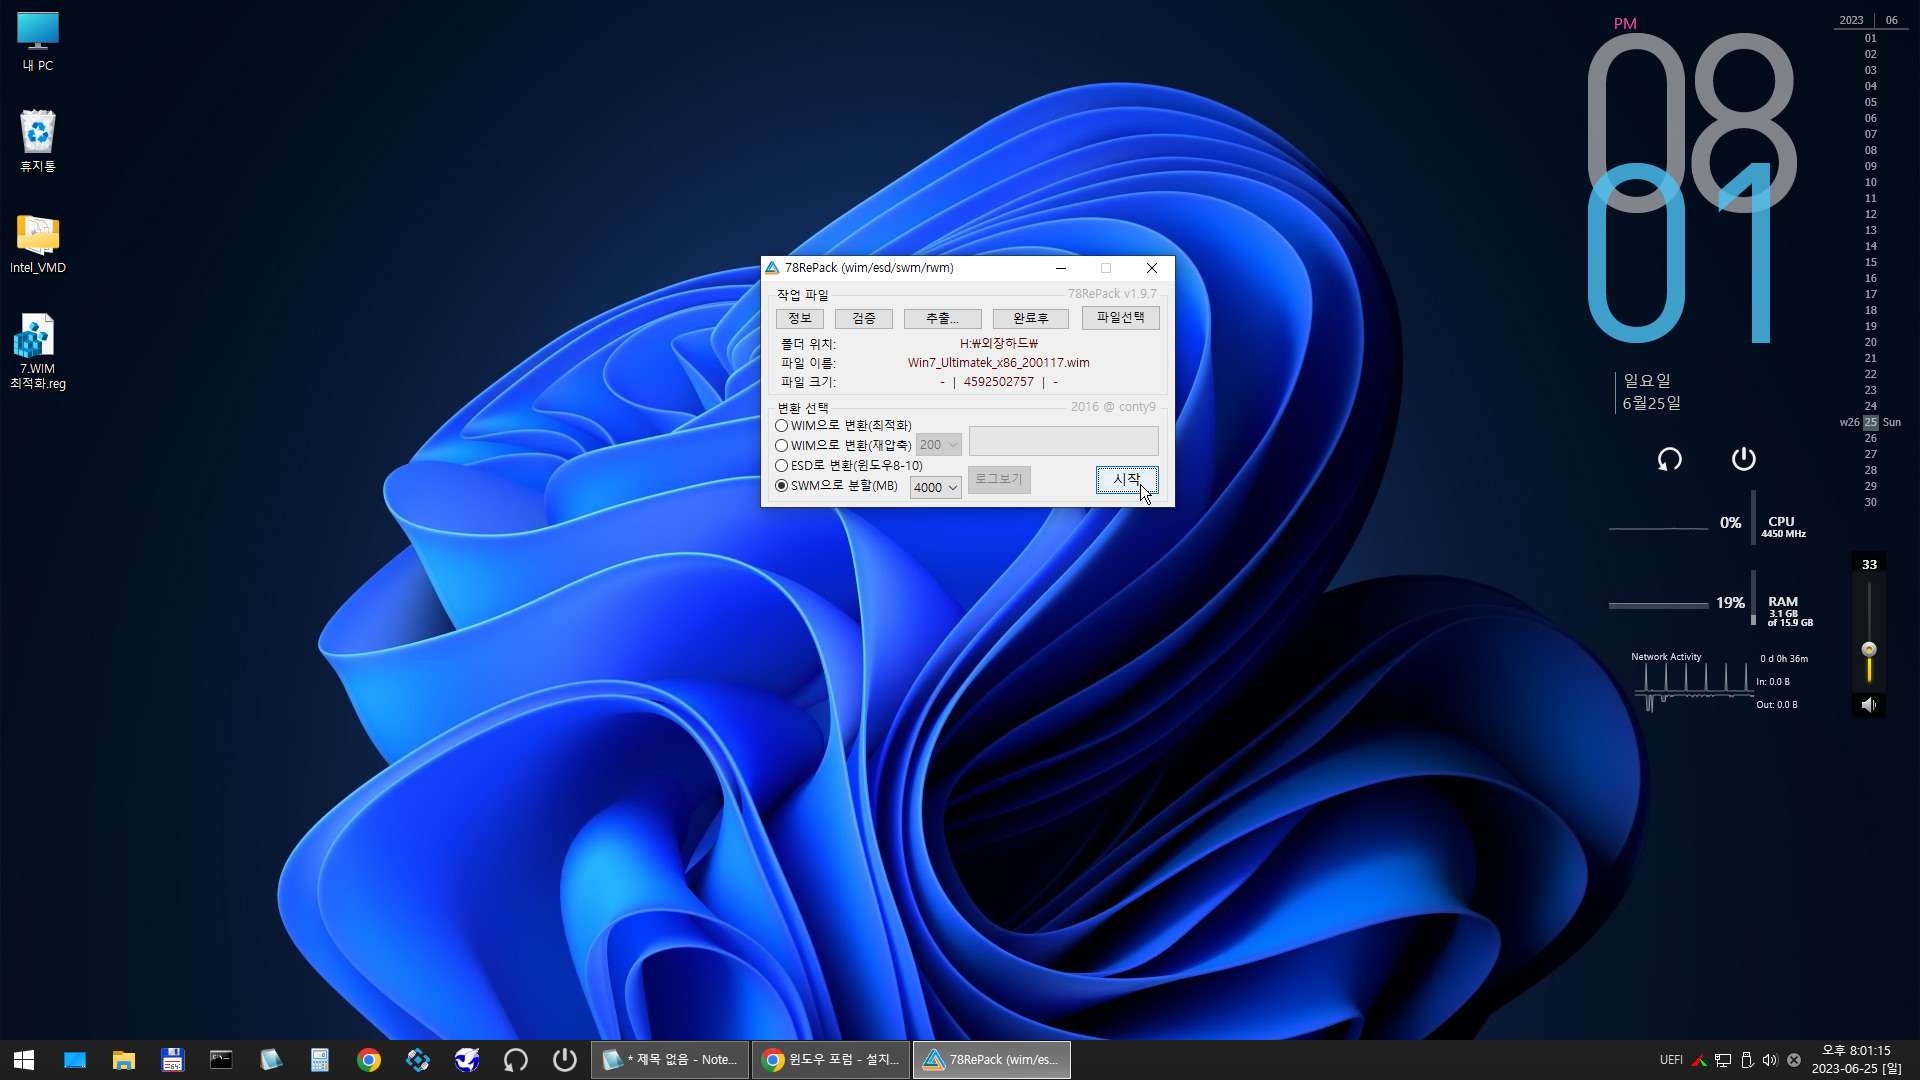Open the blue diamond utility taskbar icon
Viewport: 1920px width, 1080px height.
point(418,1060)
